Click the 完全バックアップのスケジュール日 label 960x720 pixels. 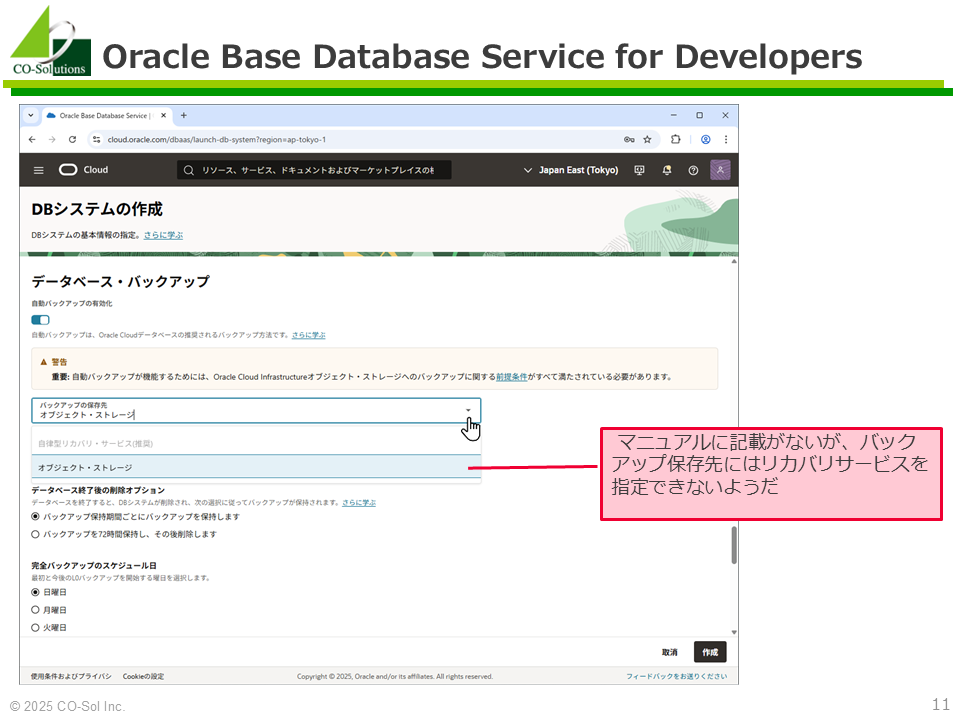[94, 566]
